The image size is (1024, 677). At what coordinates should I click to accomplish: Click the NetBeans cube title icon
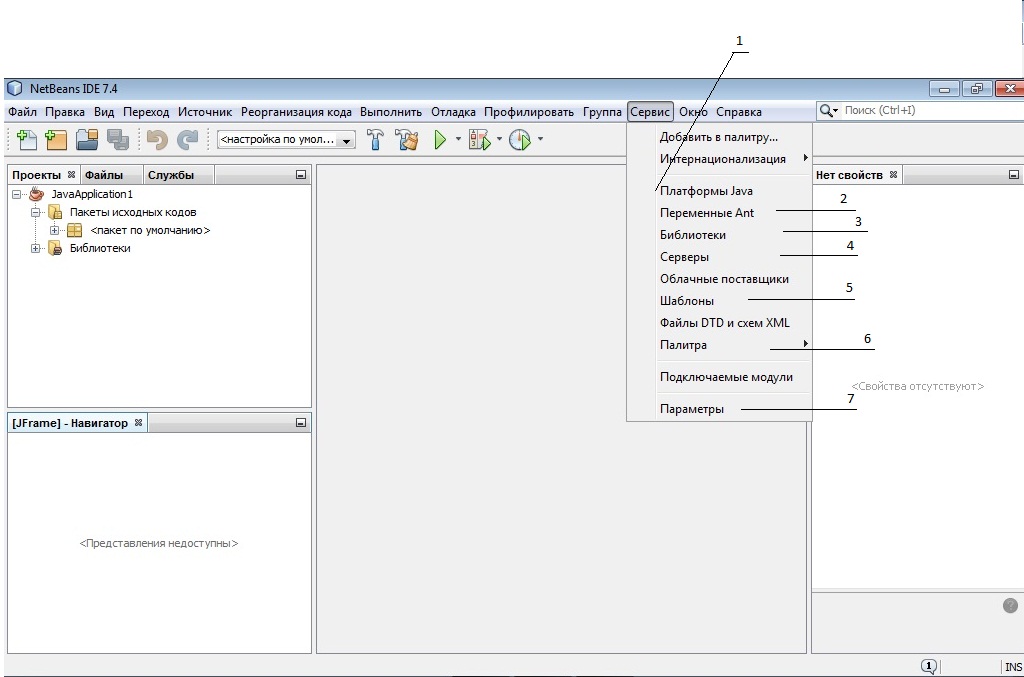[x=15, y=89]
